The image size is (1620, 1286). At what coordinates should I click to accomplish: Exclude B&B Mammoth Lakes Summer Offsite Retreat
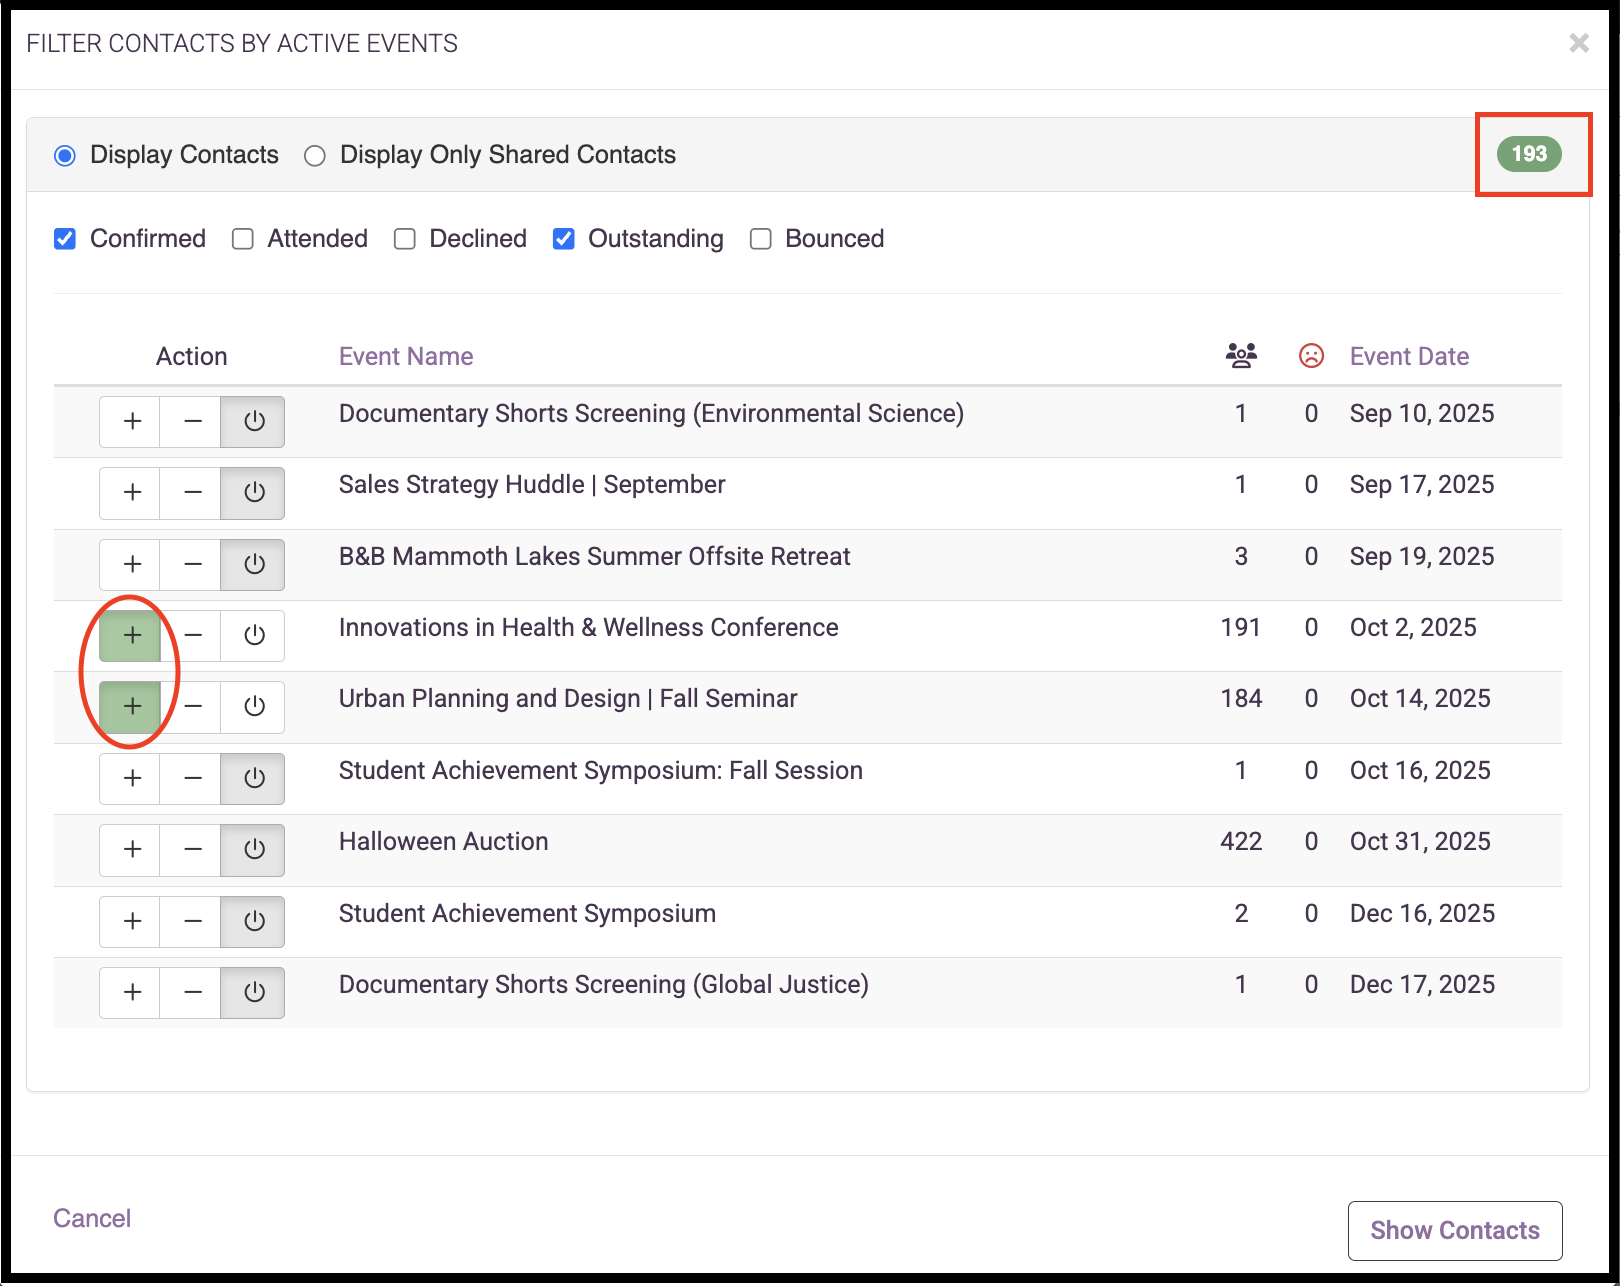pyautogui.click(x=192, y=564)
